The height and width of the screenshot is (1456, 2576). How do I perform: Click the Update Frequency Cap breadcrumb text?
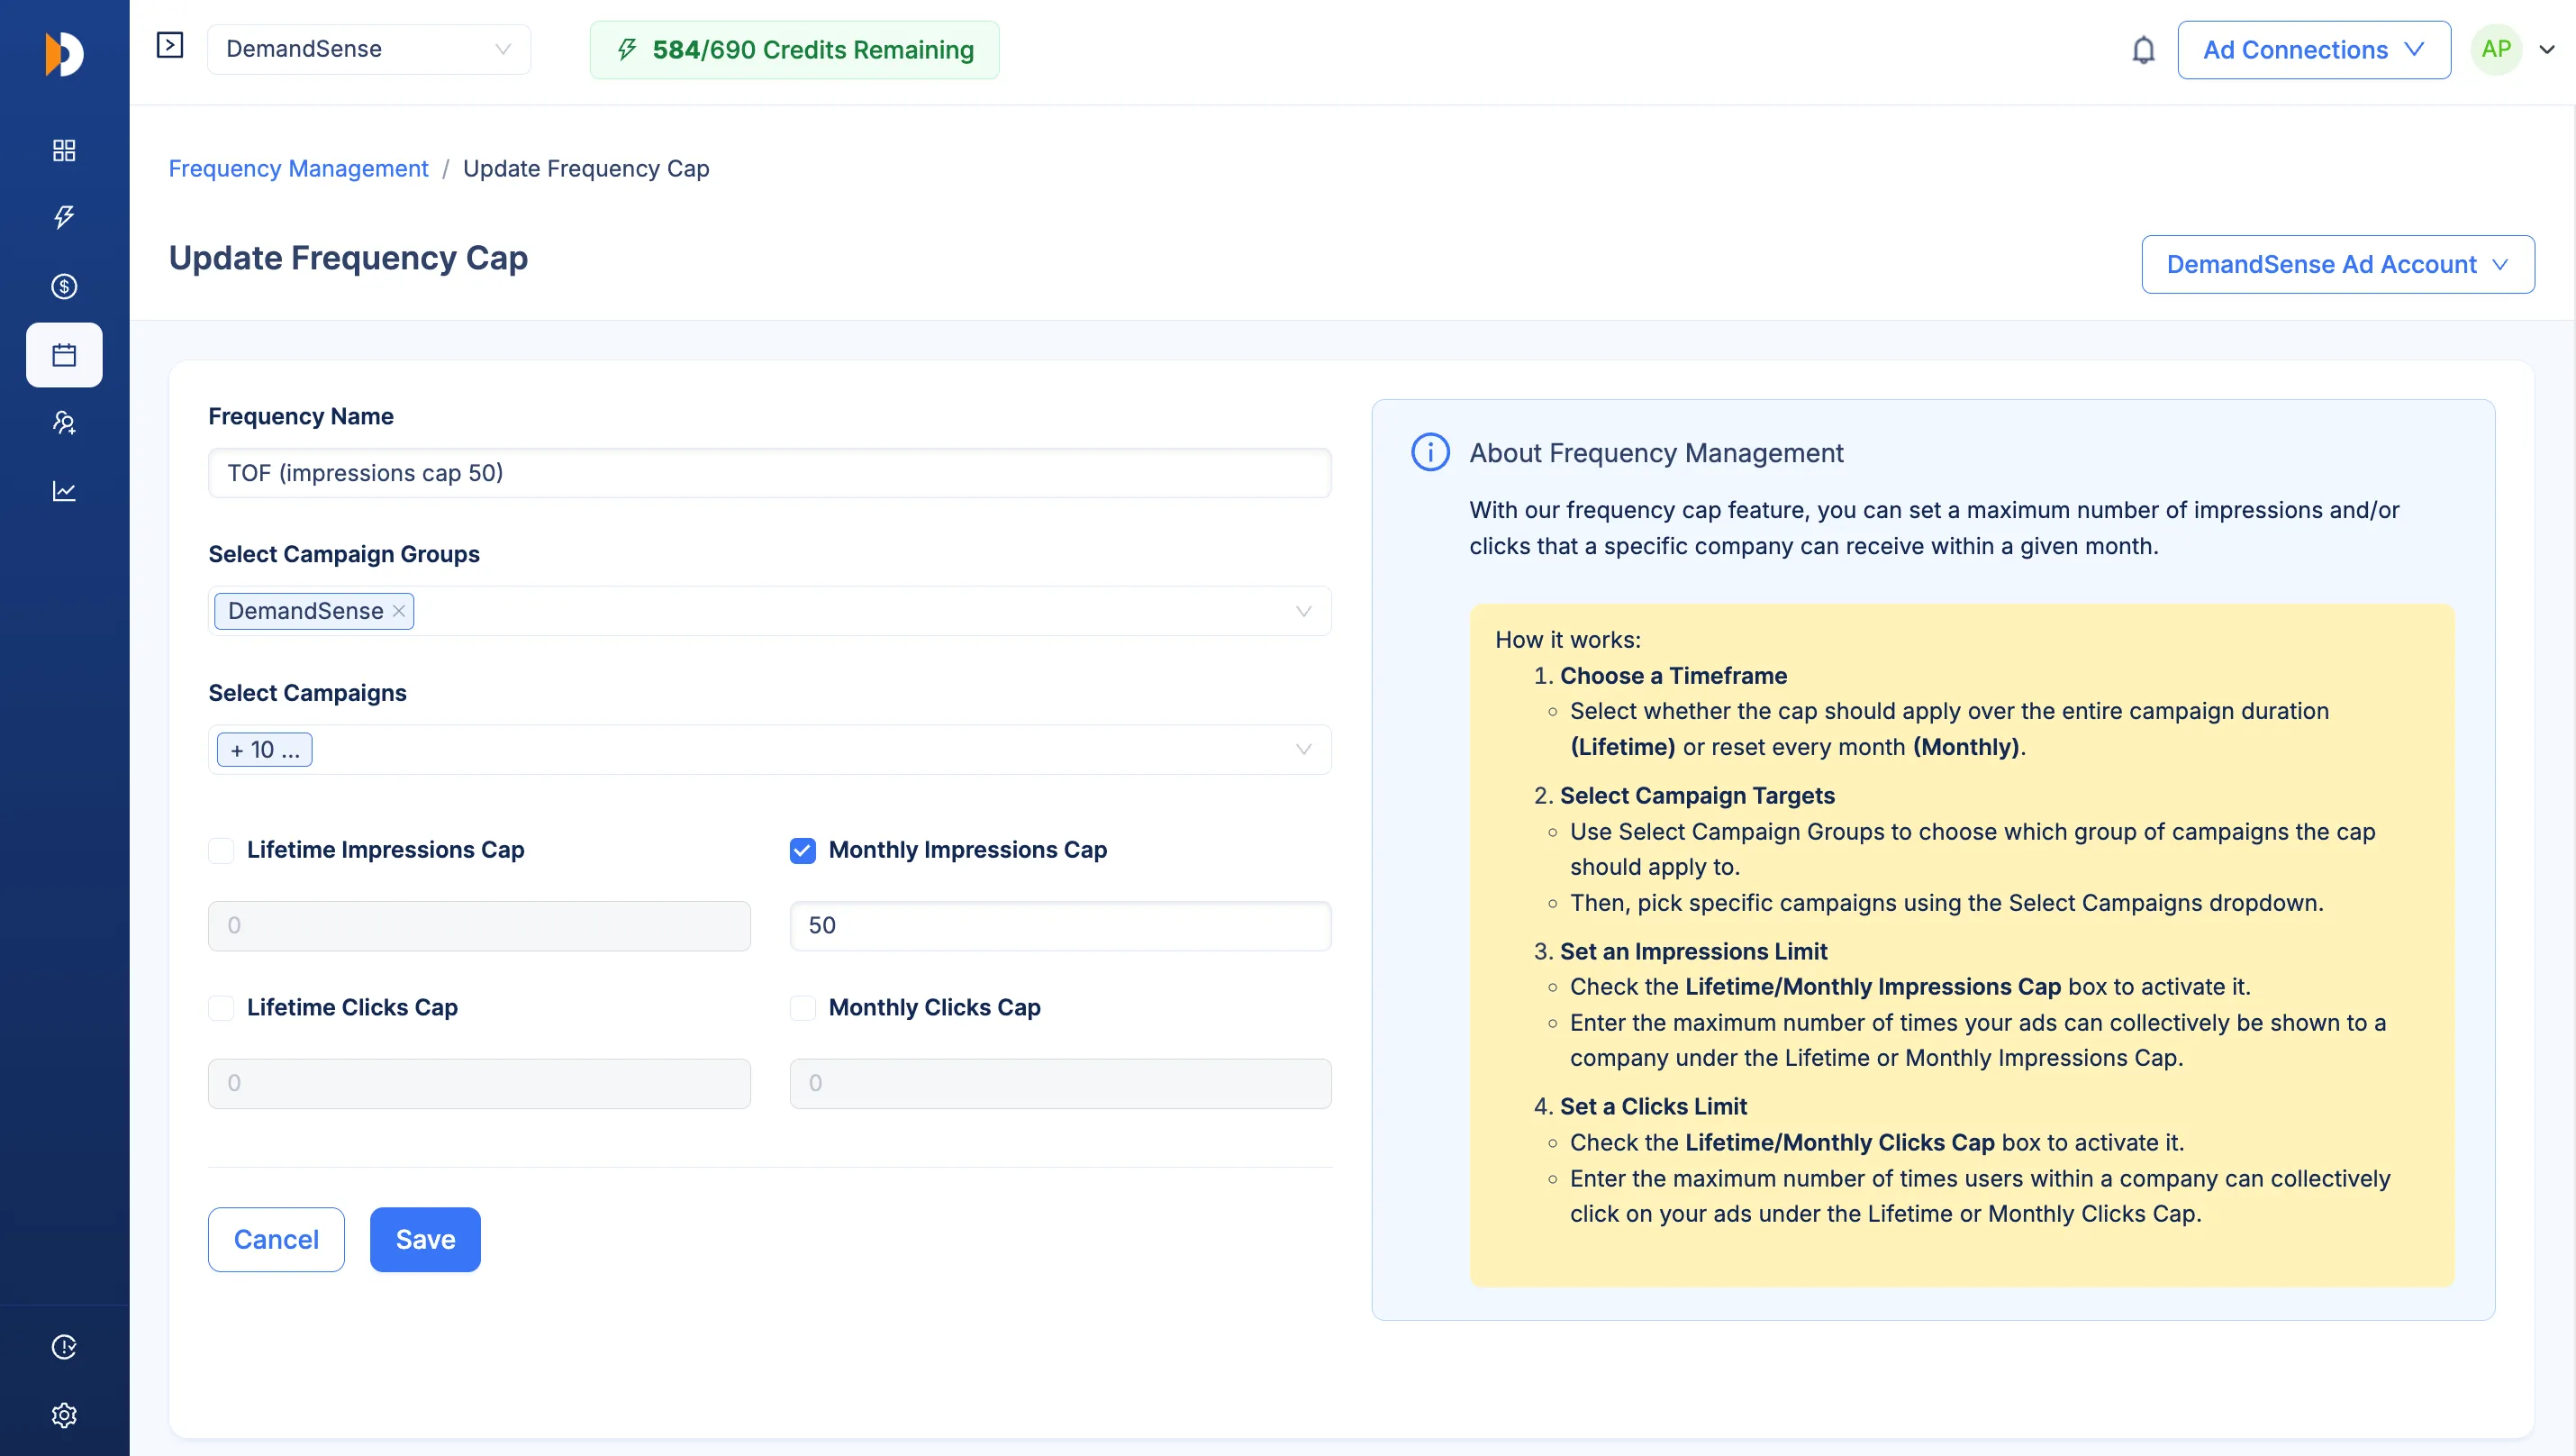click(586, 168)
